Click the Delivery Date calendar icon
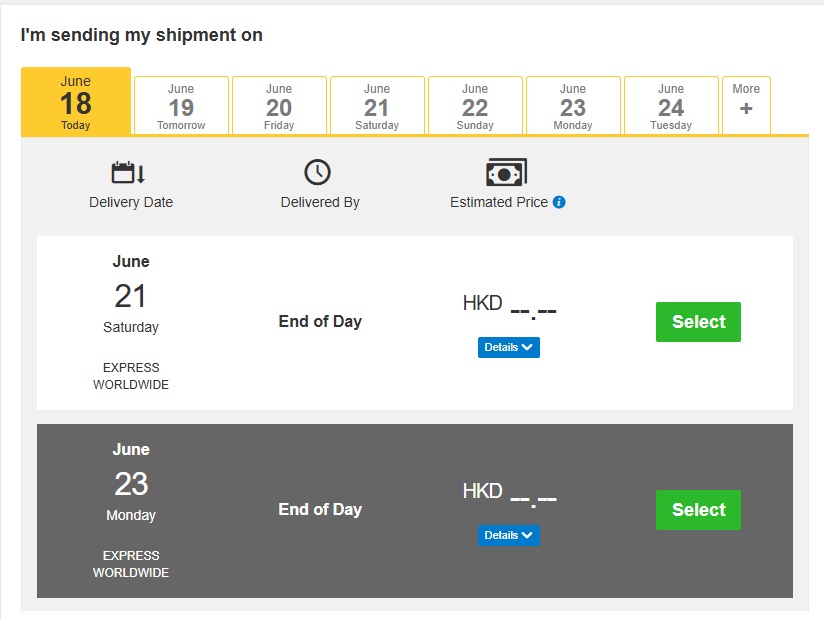The height and width of the screenshot is (619, 824). tap(128, 172)
